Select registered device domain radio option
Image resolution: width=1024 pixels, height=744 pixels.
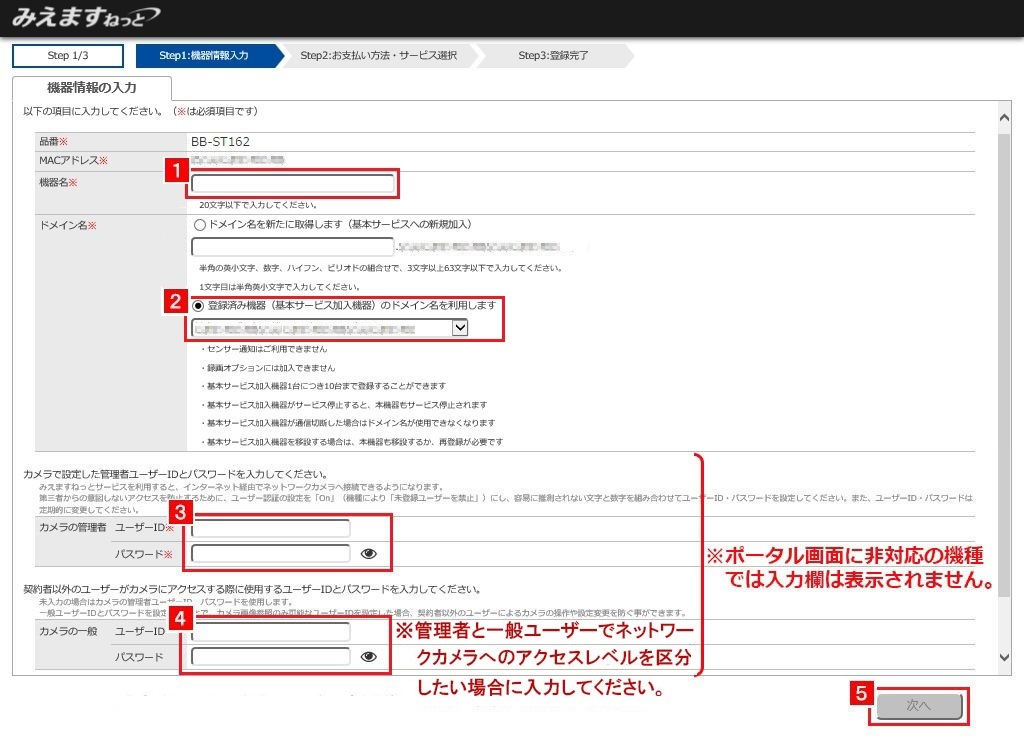point(200,305)
